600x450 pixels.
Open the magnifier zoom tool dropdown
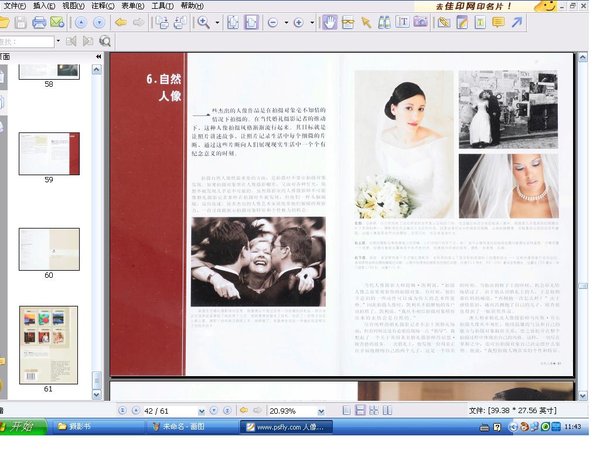coord(217,22)
